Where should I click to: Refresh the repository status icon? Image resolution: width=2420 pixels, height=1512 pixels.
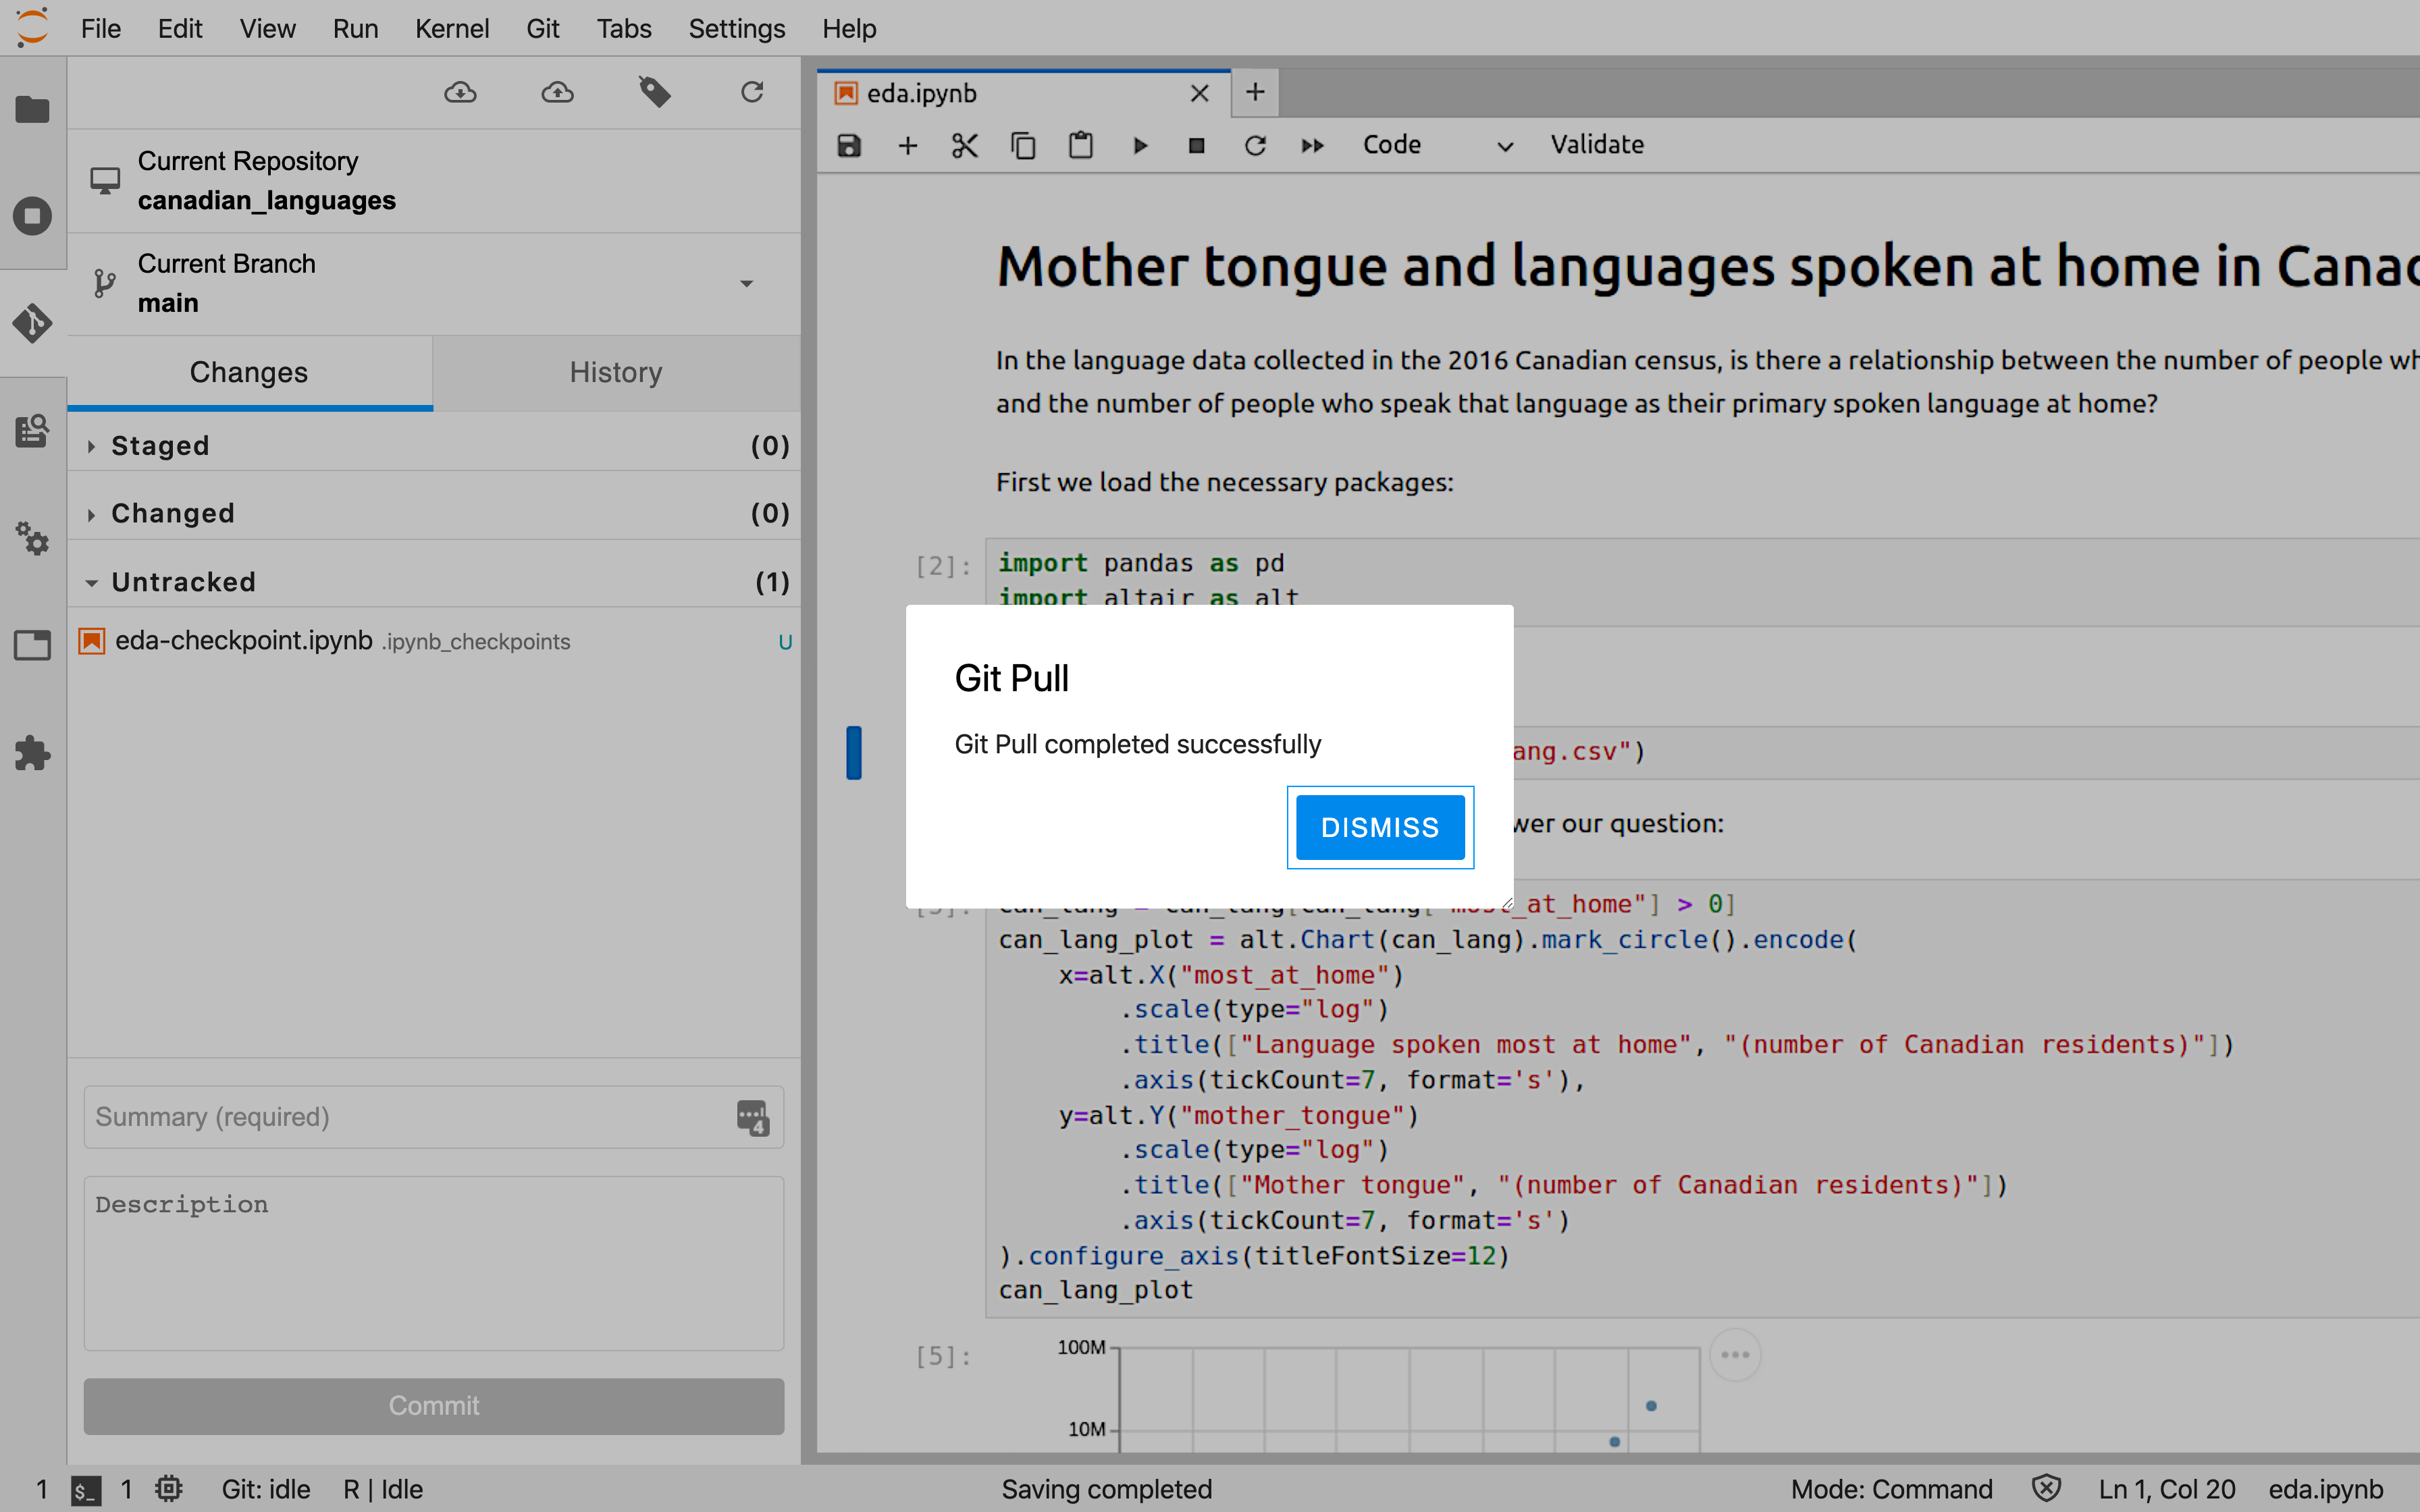click(x=752, y=93)
